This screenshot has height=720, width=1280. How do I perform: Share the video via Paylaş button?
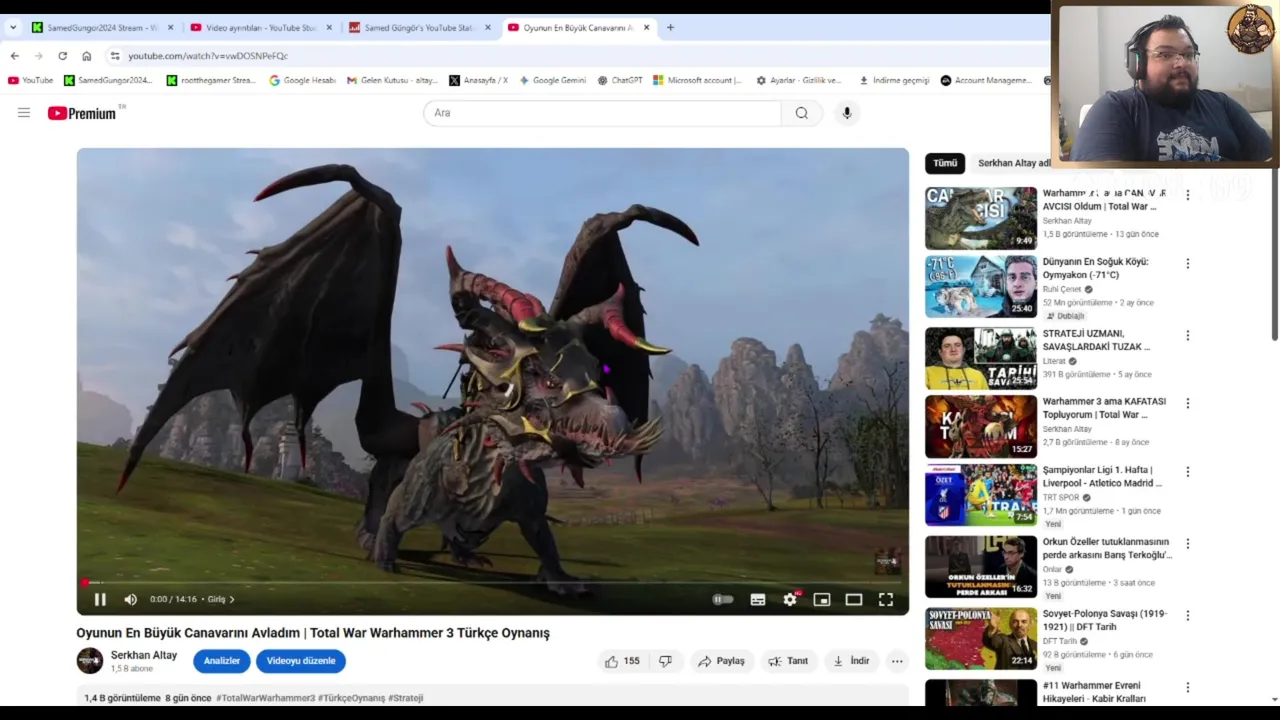click(721, 661)
